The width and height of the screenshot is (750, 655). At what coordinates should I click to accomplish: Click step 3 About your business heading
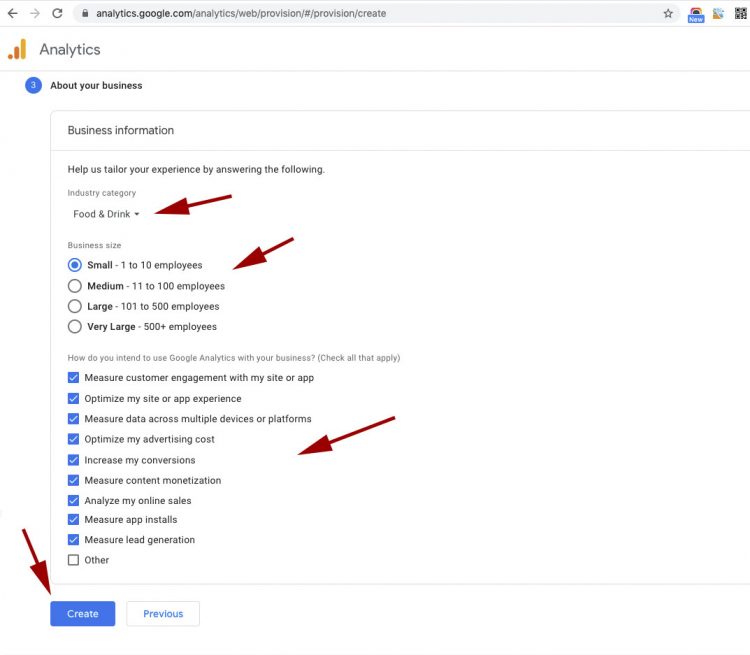coord(96,86)
